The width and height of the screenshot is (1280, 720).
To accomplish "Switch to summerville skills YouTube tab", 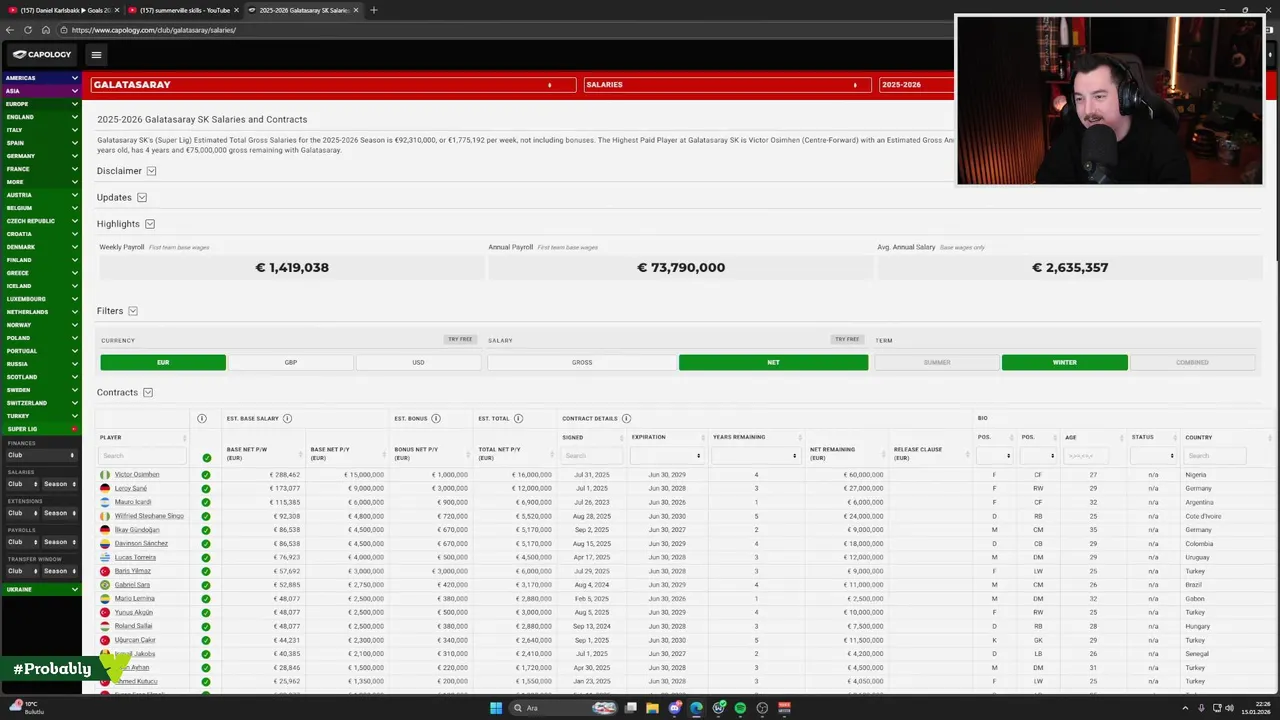I will tap(185, 10).
